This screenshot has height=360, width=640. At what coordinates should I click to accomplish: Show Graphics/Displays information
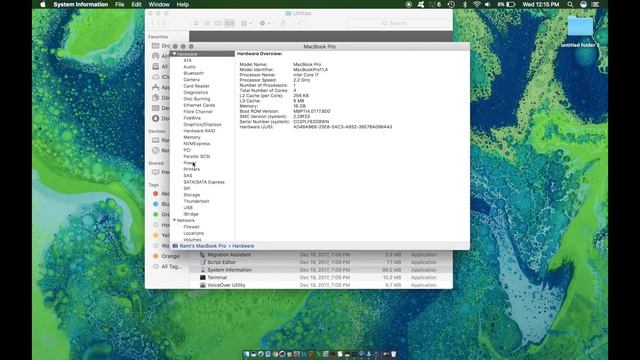pos(202,124)
